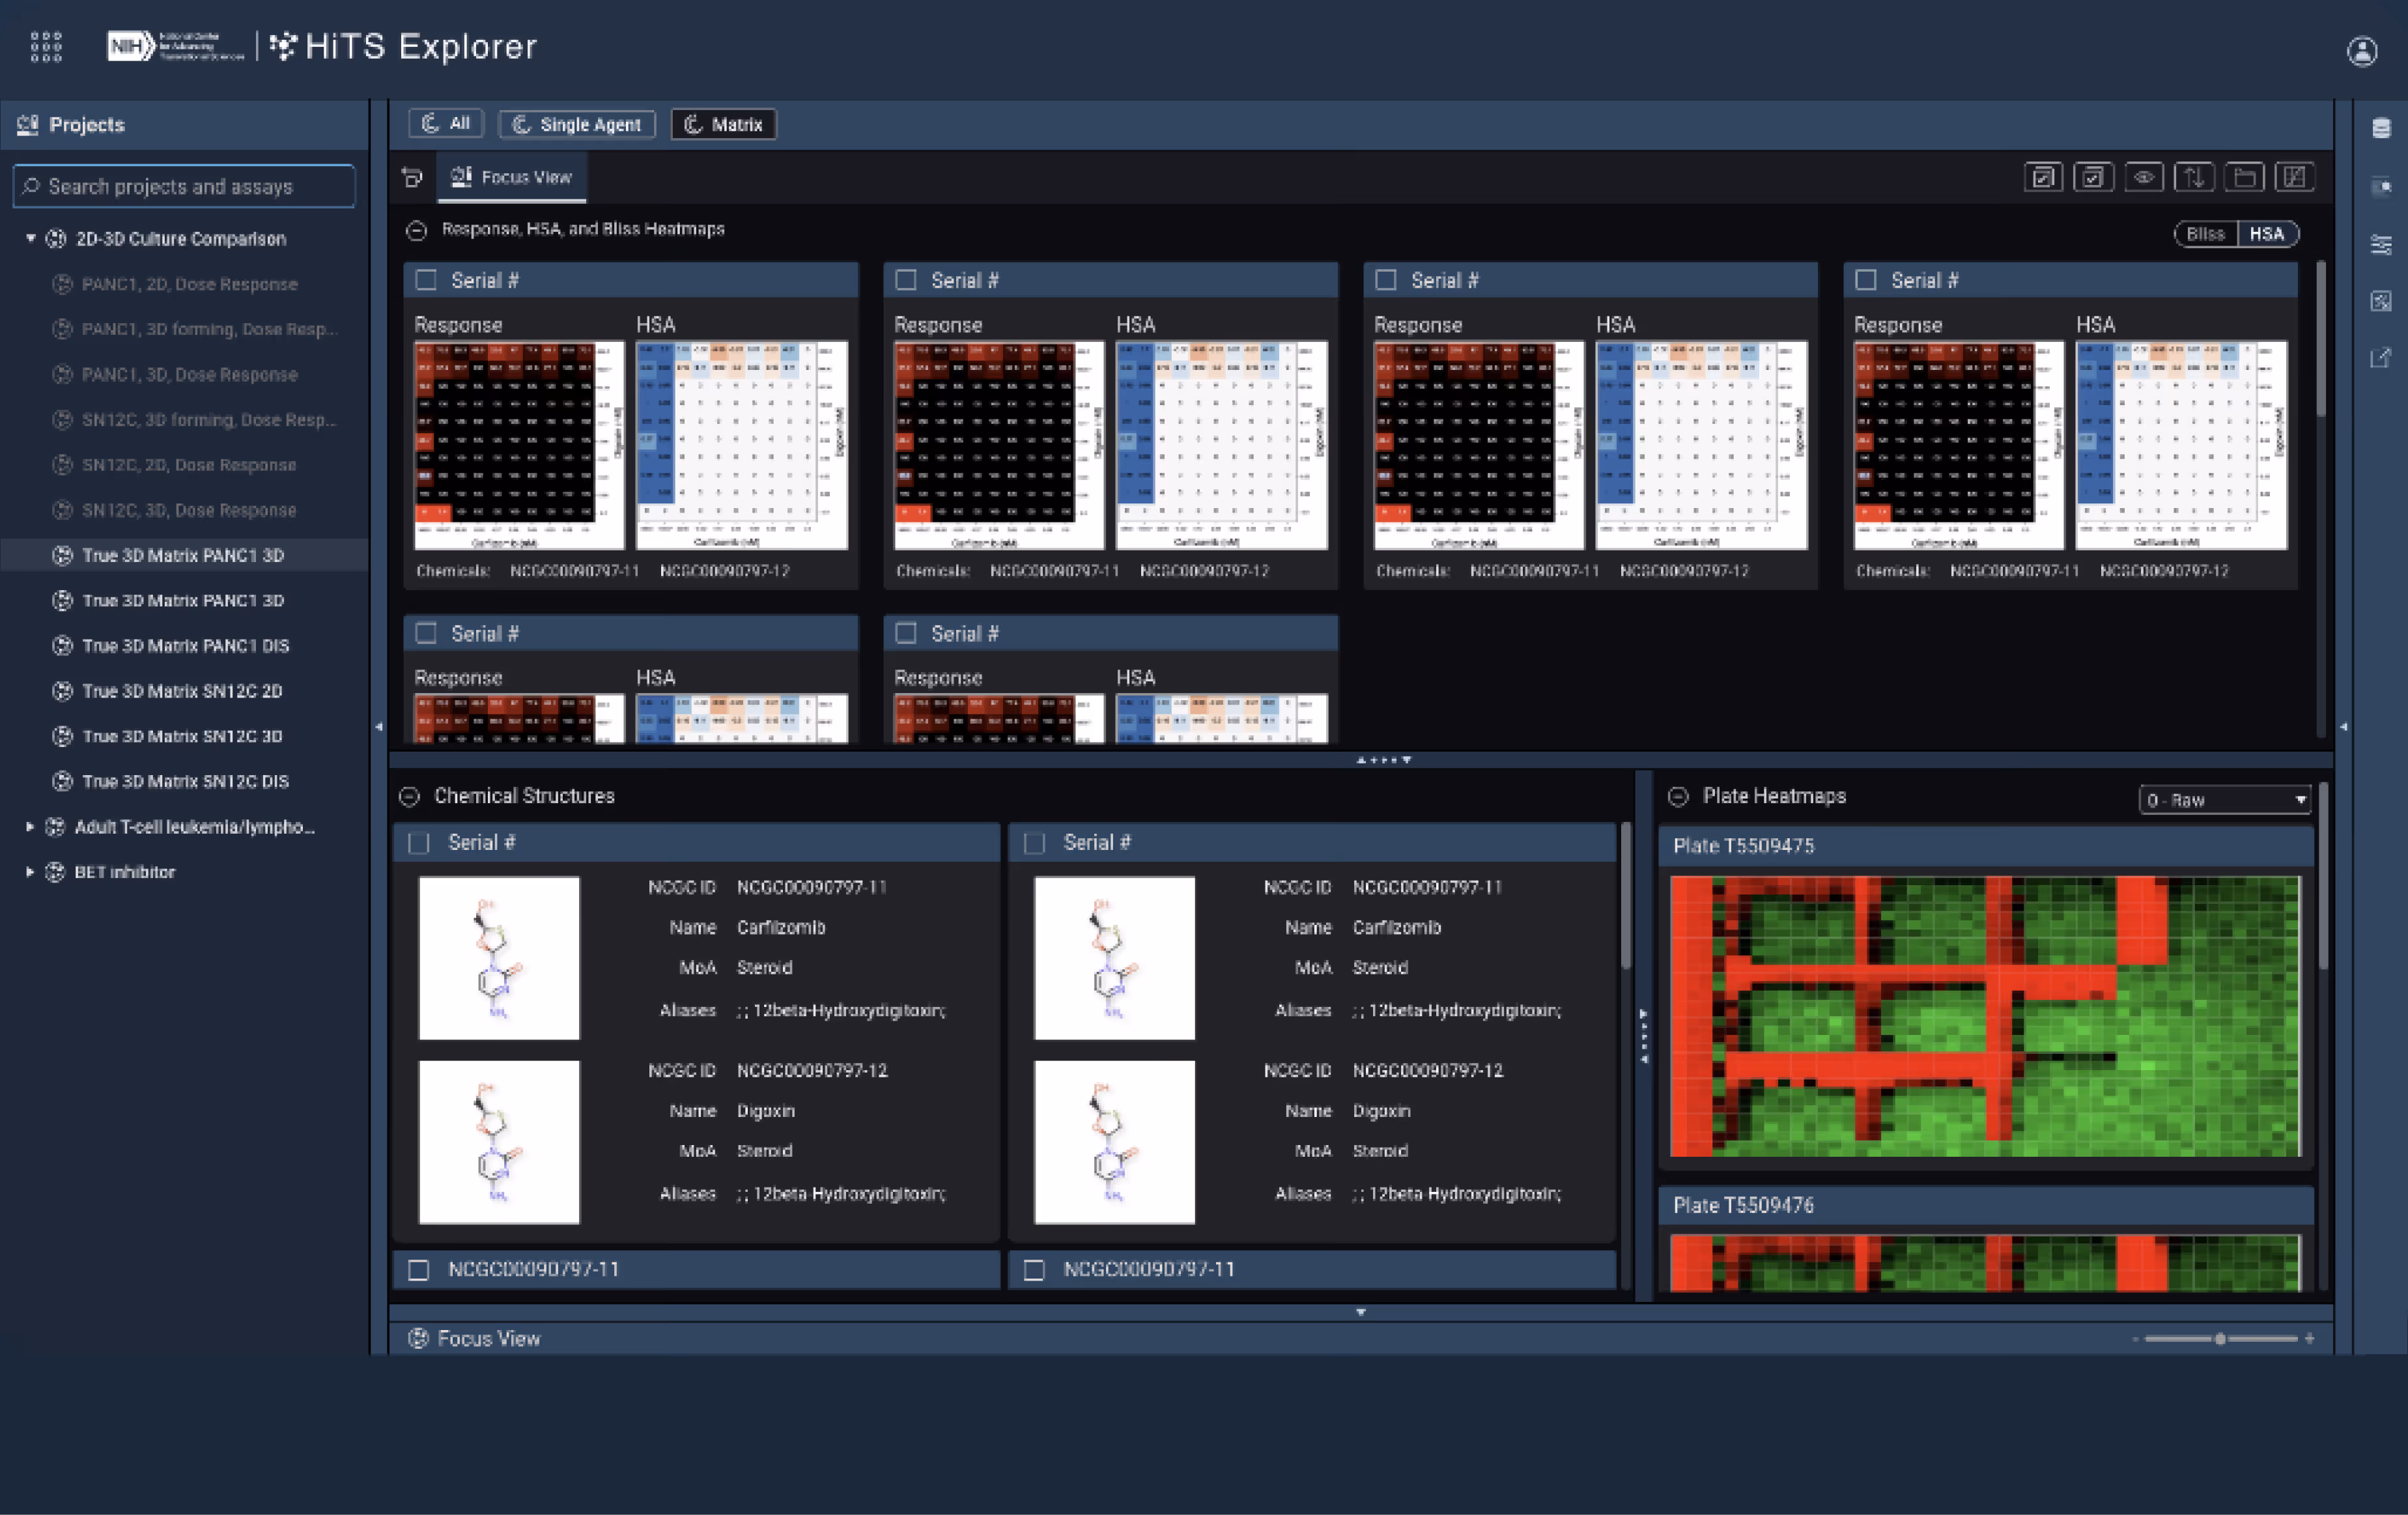
Task: Check left NCGC00090797-11 checkbox at panel bottom
Action: point(419,1270)
